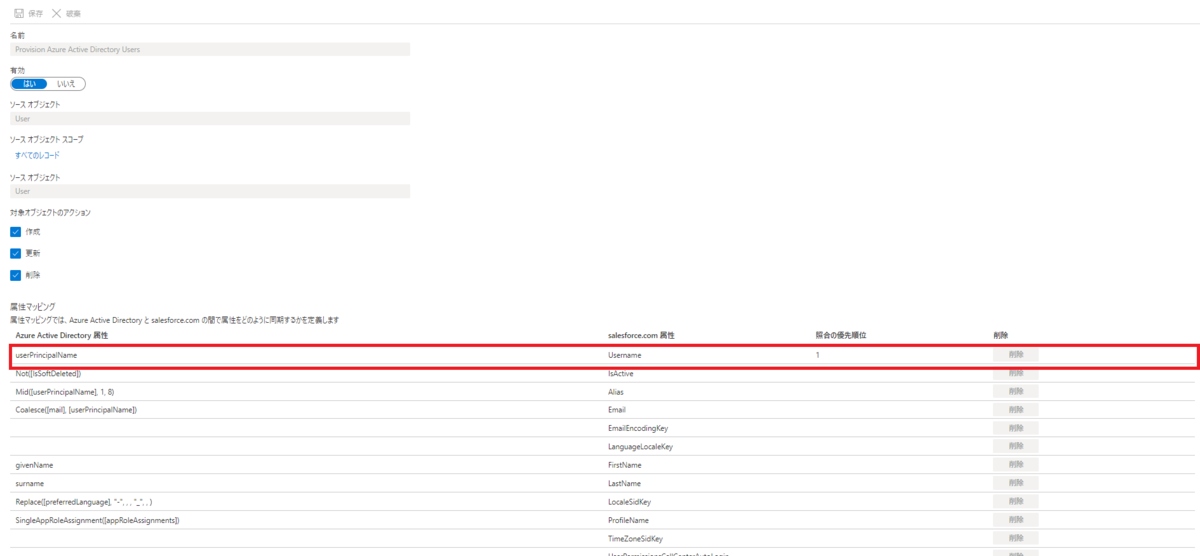Click 削除 button in Email row
The width and height of the screenshot is (1200, 556).
pos(1016,409)
